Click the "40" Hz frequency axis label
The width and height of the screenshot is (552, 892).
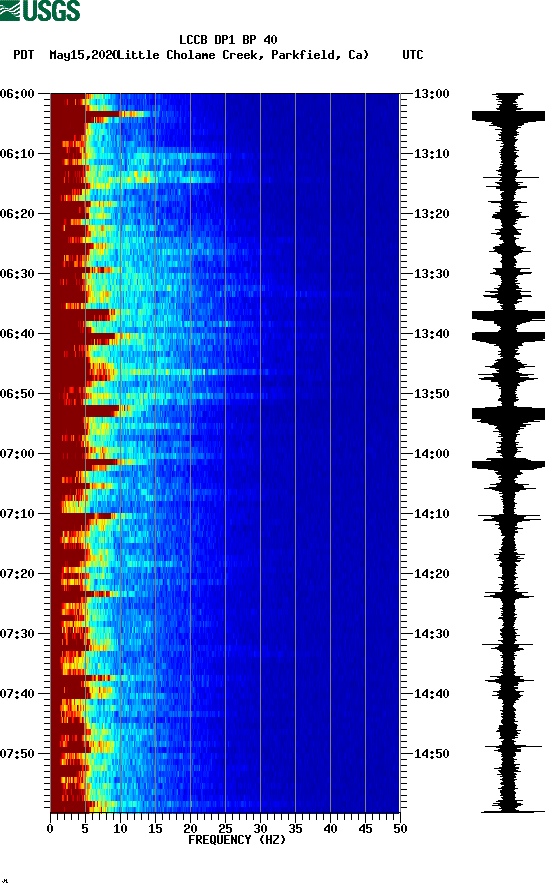coord(331,829)
